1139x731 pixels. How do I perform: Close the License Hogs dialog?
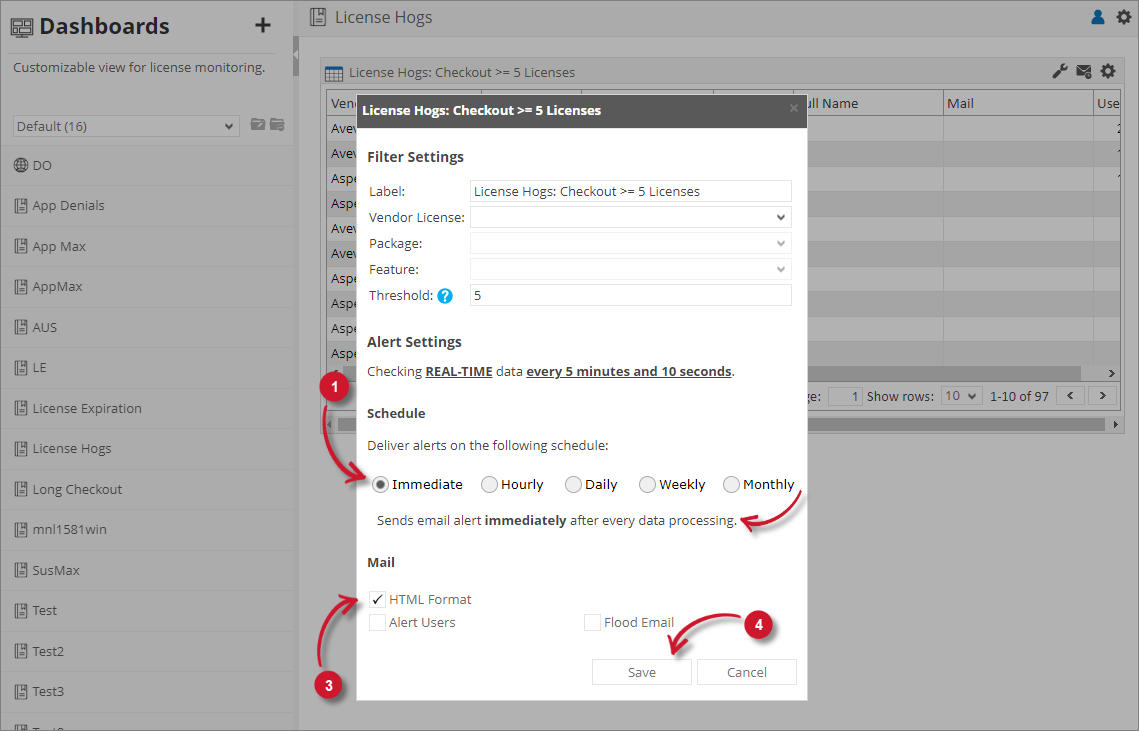click(x=793, y=108)
